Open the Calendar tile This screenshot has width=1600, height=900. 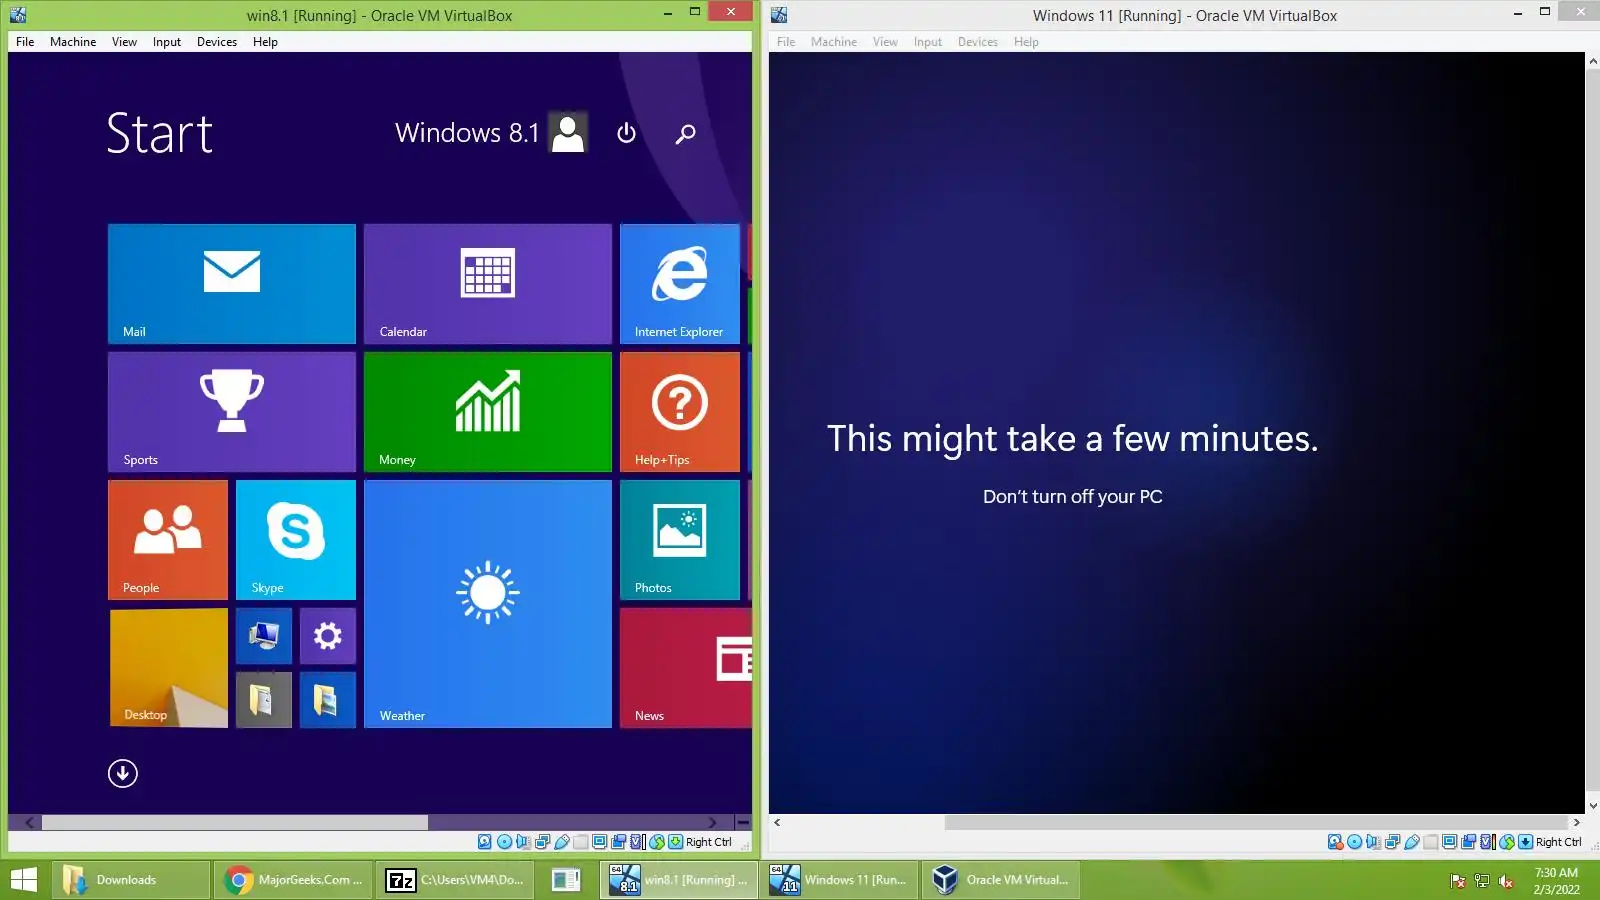click(488, 284)
